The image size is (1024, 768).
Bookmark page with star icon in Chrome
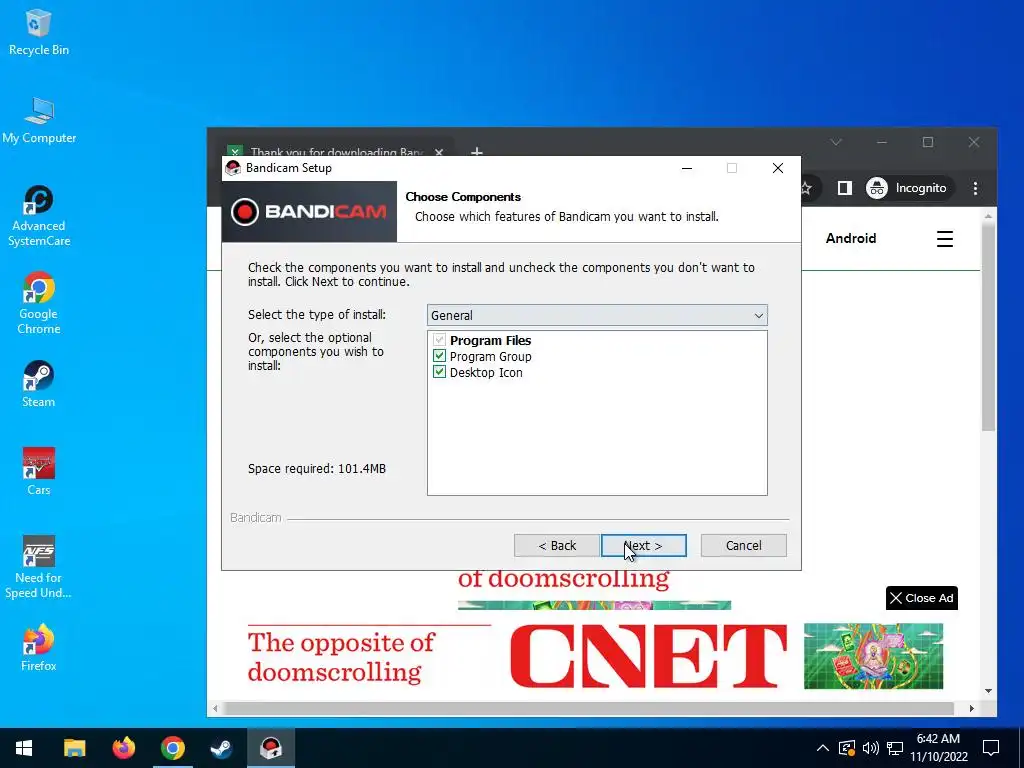807,188
